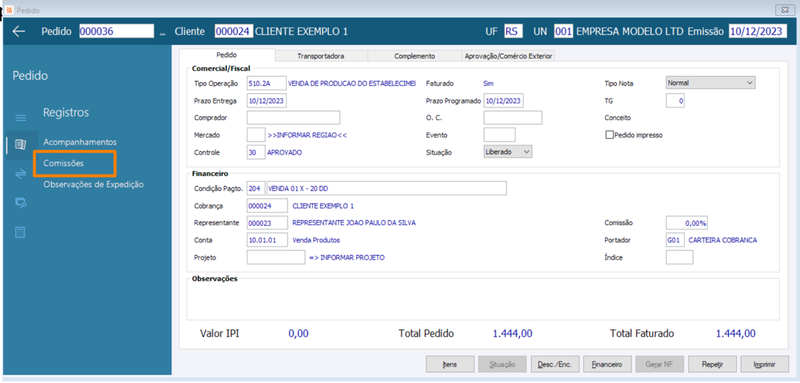
Task: Open the Aprovação/Comércio Exterior tab
Action: [x=507, y=56]
